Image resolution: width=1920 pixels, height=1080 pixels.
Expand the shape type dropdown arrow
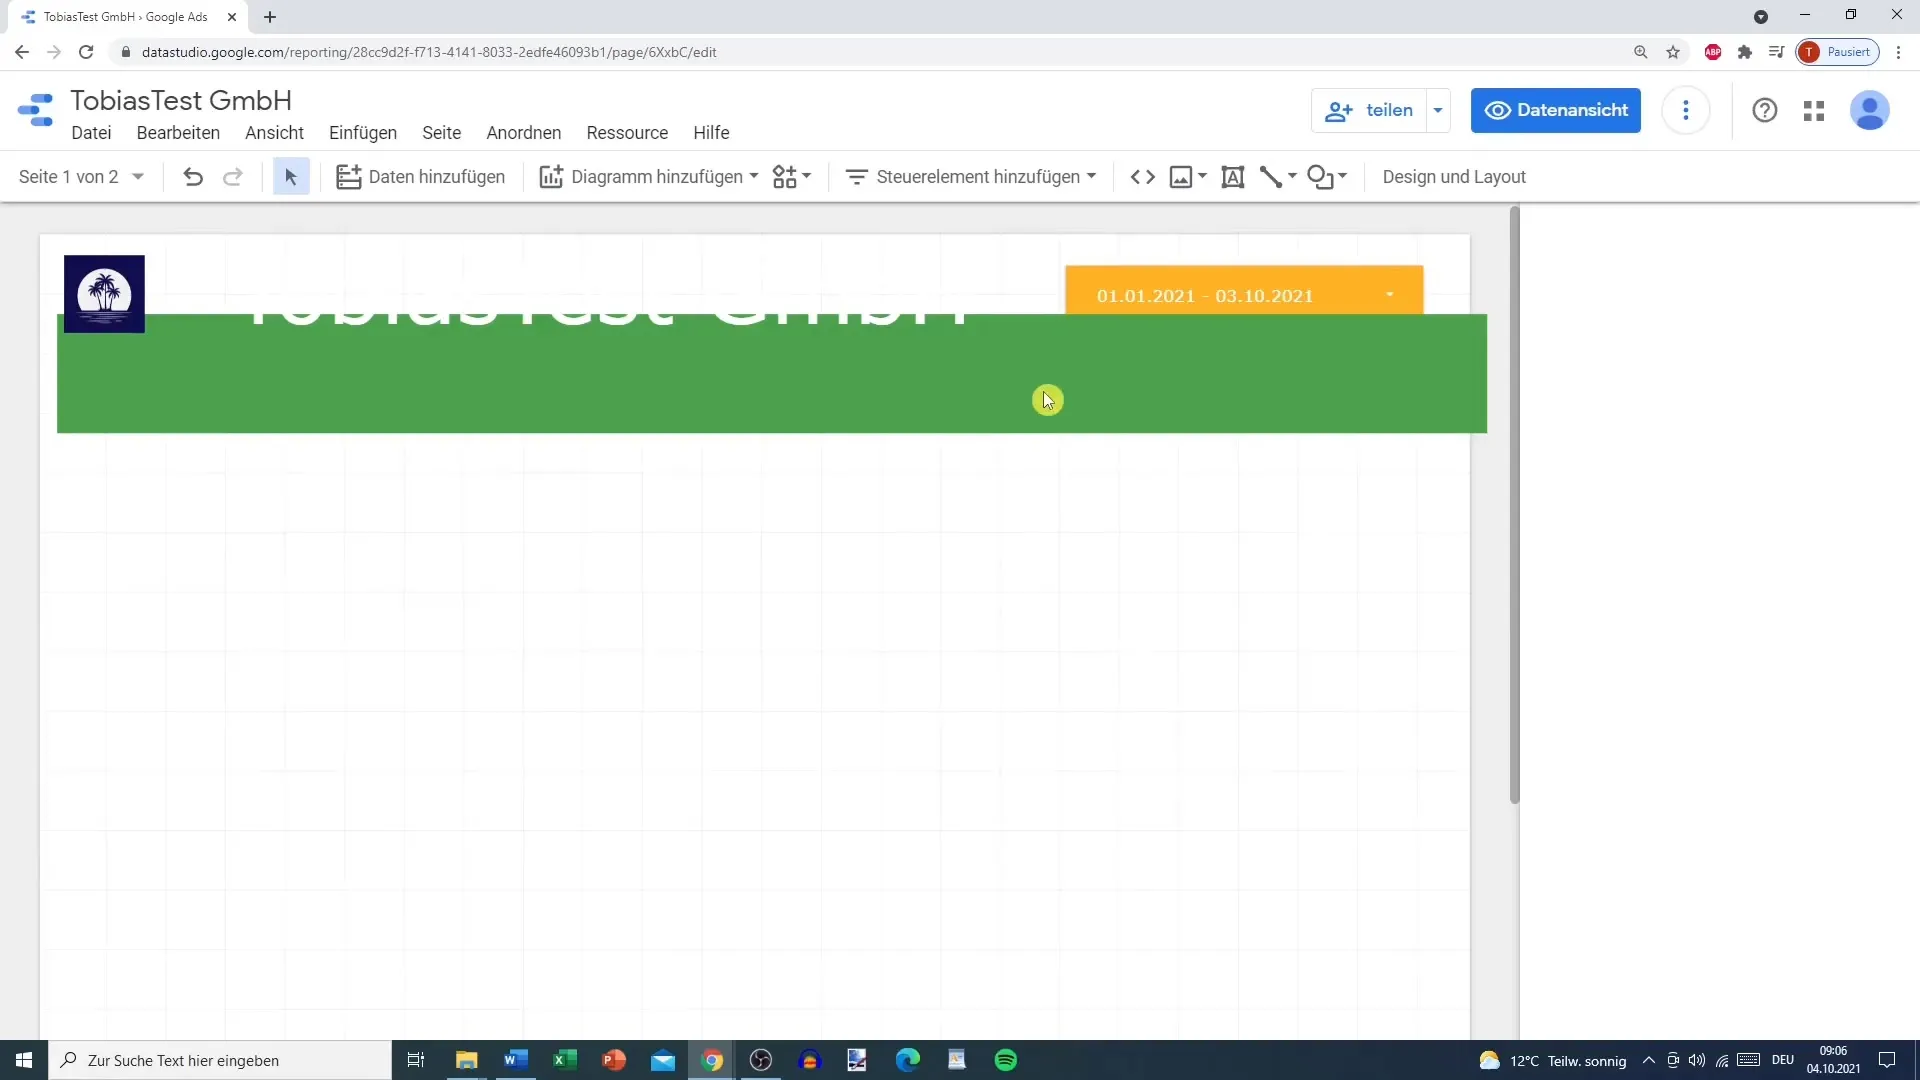coord(1342,176)
